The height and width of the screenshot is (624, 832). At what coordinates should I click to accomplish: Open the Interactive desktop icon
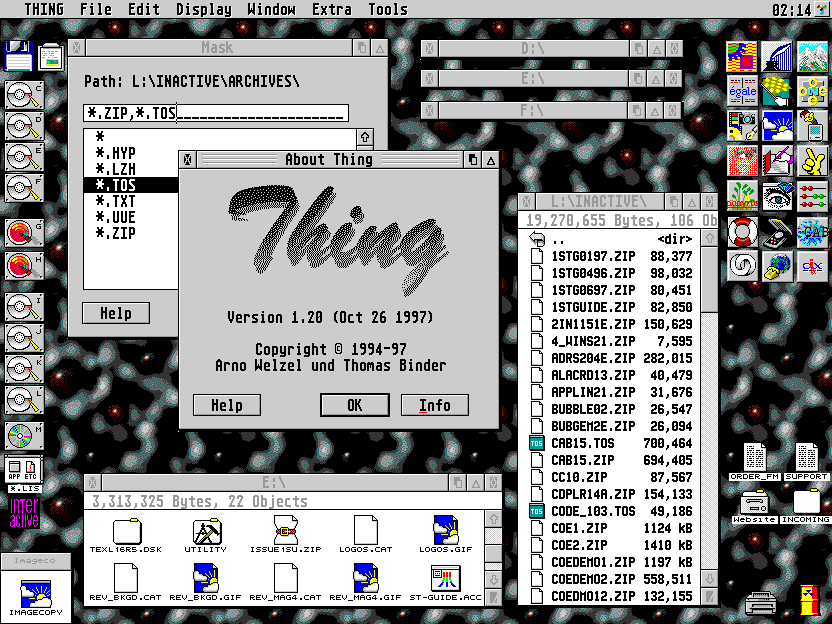point(24,512)
